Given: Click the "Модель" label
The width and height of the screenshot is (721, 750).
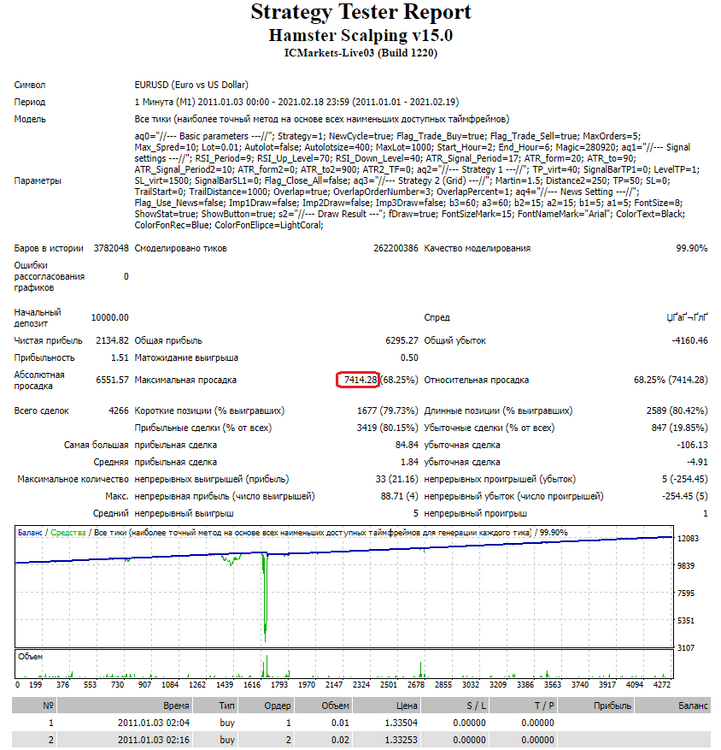Looking at the screenshot, I should [x=30, y=119].
